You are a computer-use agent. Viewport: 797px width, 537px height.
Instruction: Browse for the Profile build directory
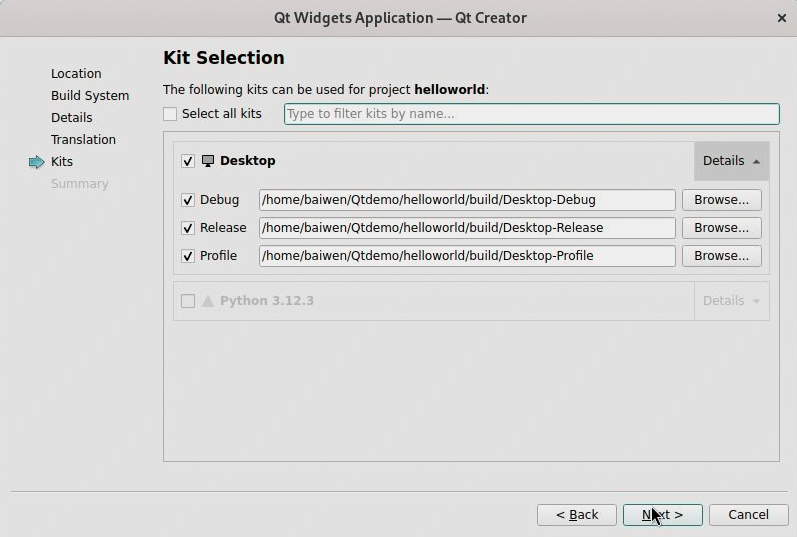pos(721,256)
